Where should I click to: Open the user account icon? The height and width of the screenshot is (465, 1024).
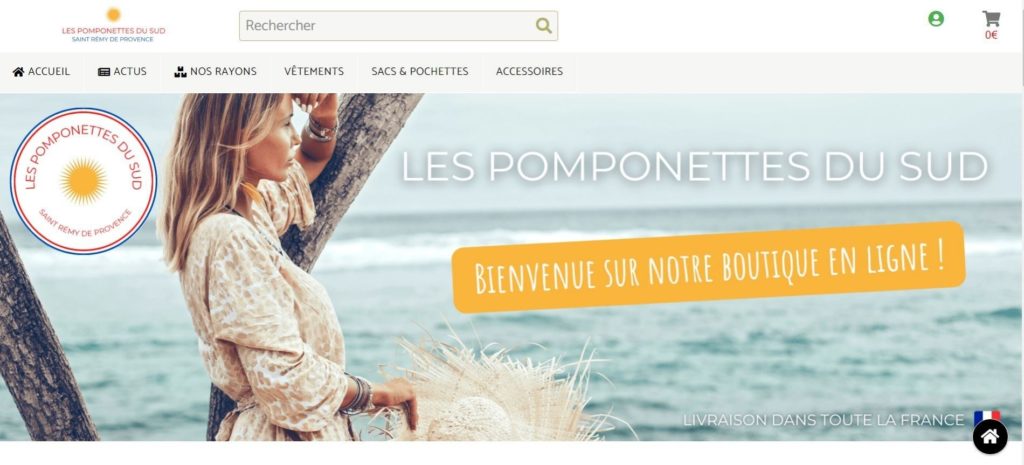click(936, 19)
